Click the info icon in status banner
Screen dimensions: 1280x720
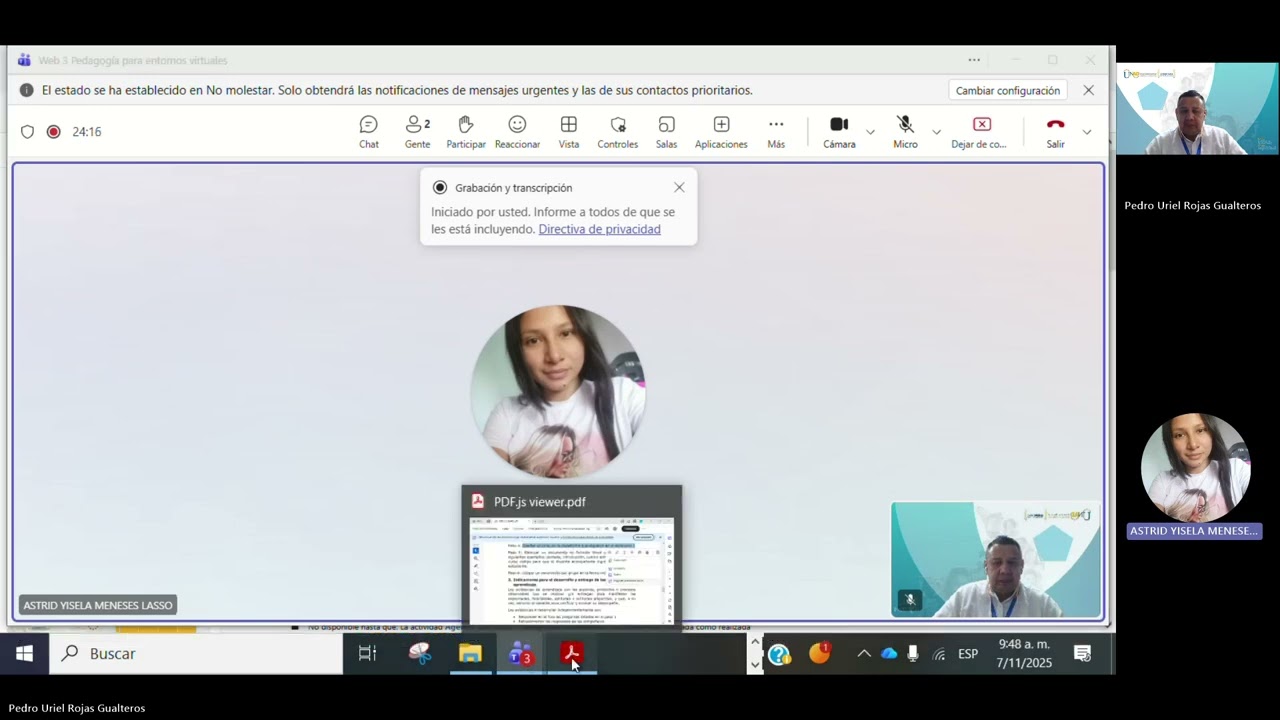click(x=27, y=90)
